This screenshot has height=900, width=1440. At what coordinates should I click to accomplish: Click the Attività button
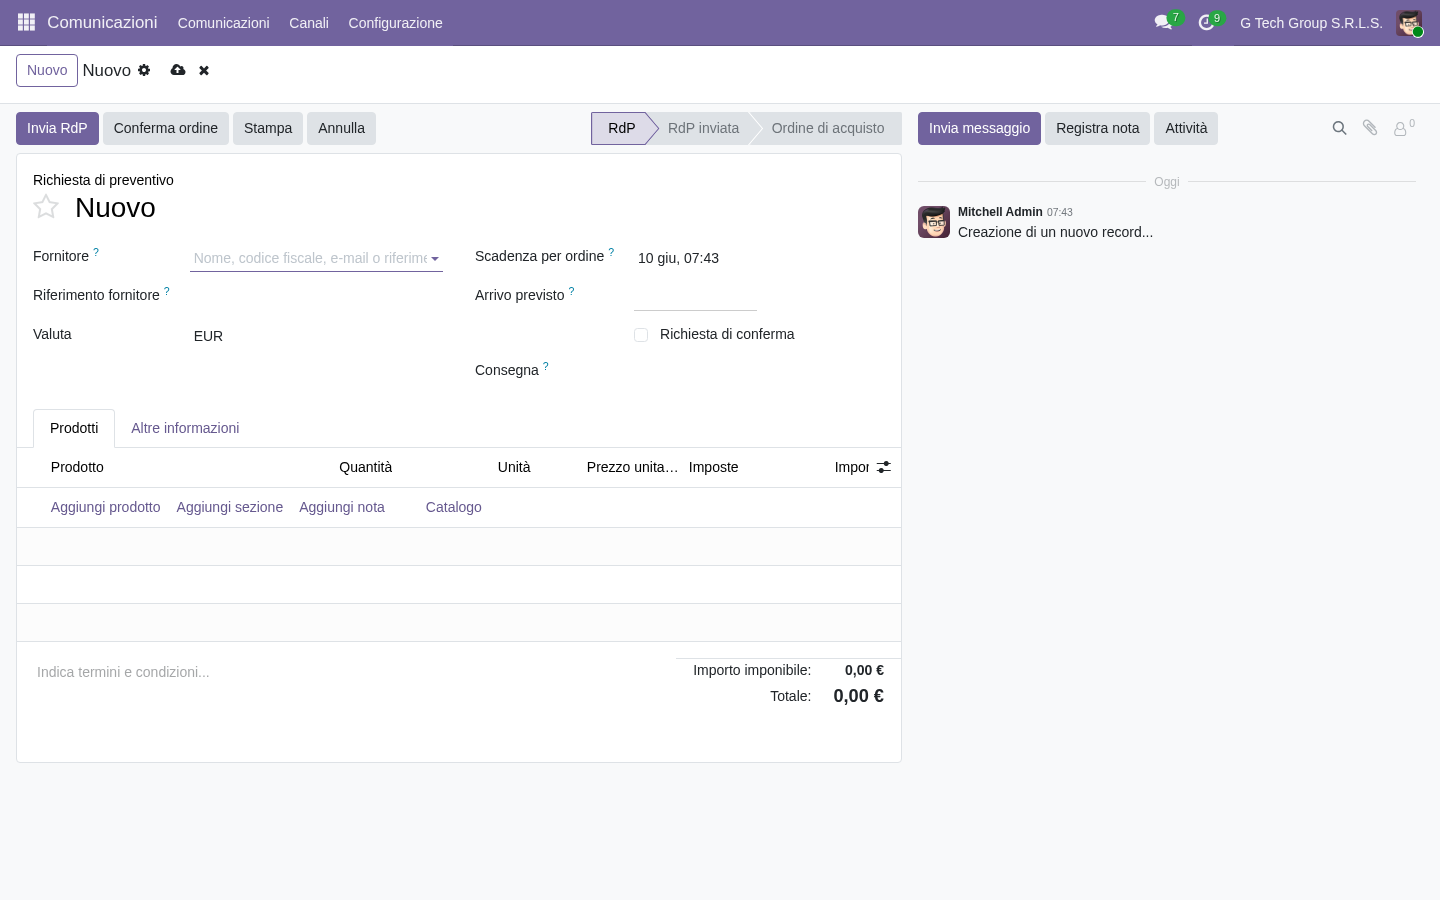coord(1186,128)
